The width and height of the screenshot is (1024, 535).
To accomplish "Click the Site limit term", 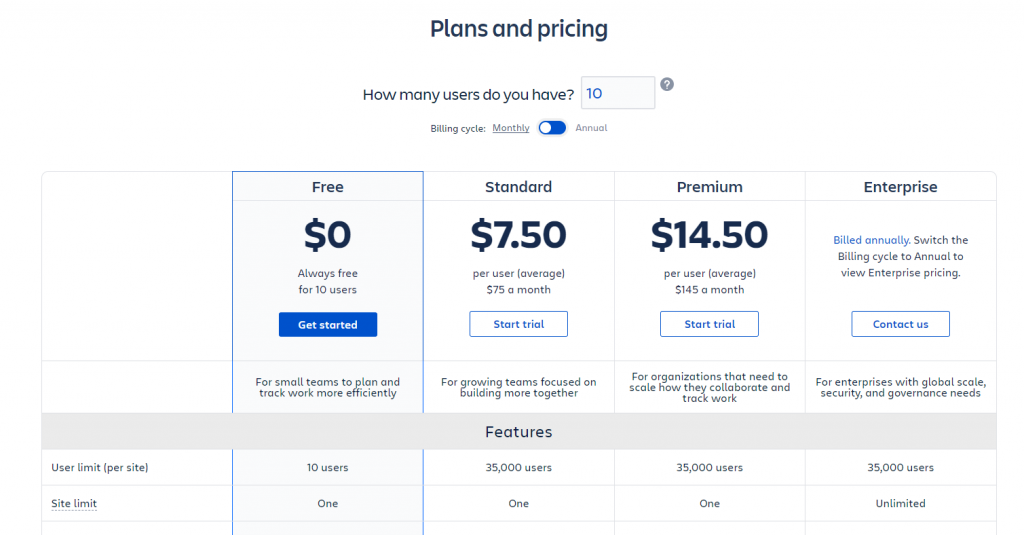I will 74,504.
